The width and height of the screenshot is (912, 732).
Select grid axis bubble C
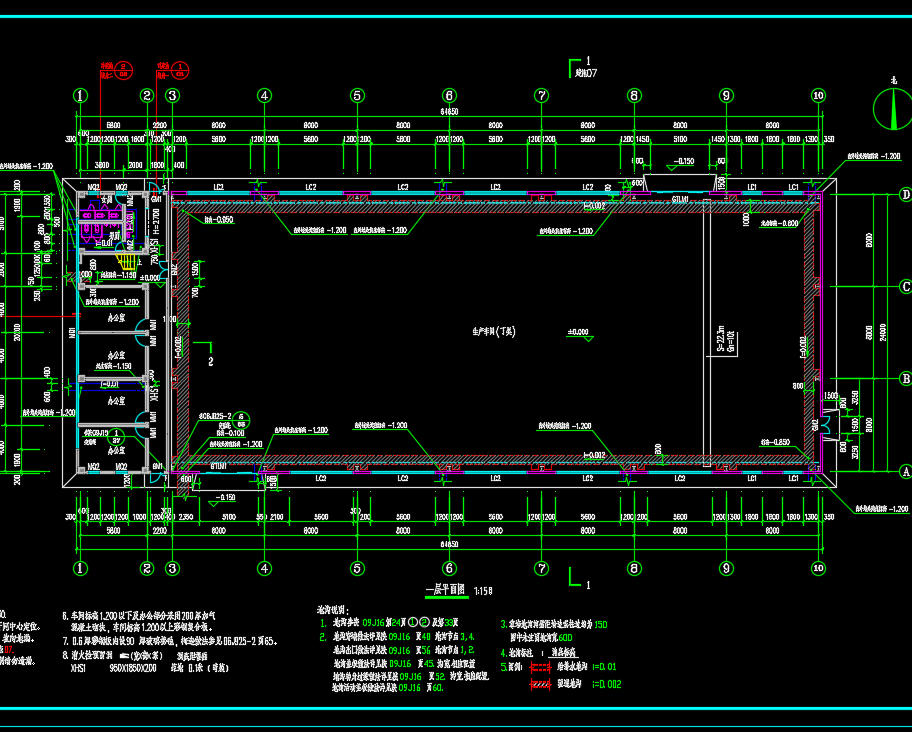pyautogui.click(x=906, y=287)
